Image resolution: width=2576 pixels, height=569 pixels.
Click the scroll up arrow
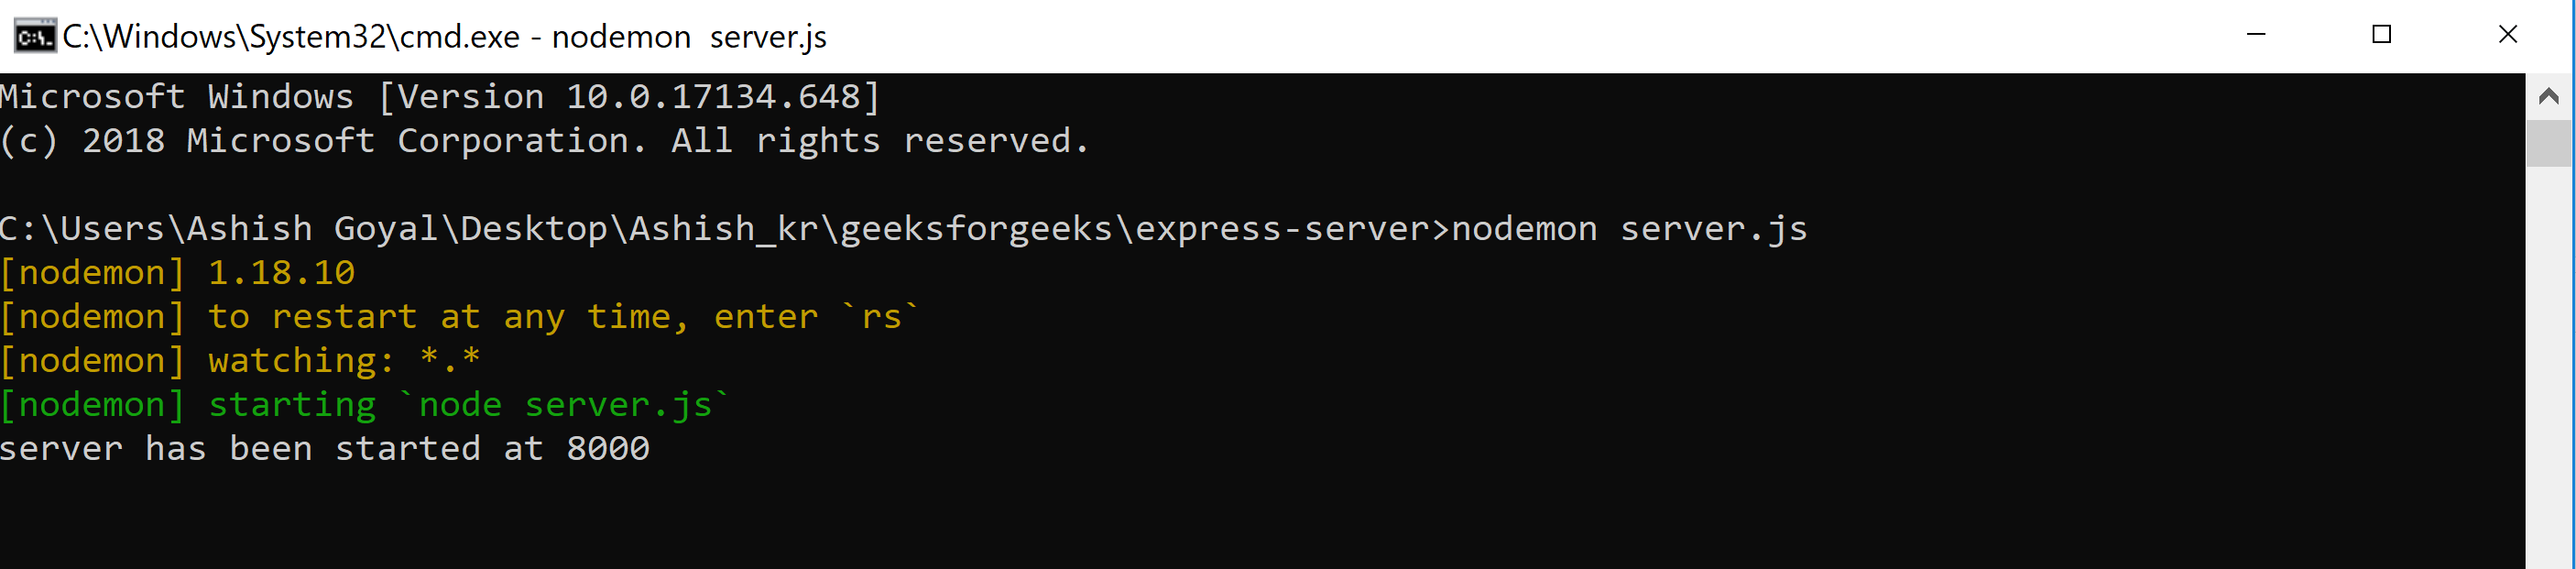(2548, 97)
